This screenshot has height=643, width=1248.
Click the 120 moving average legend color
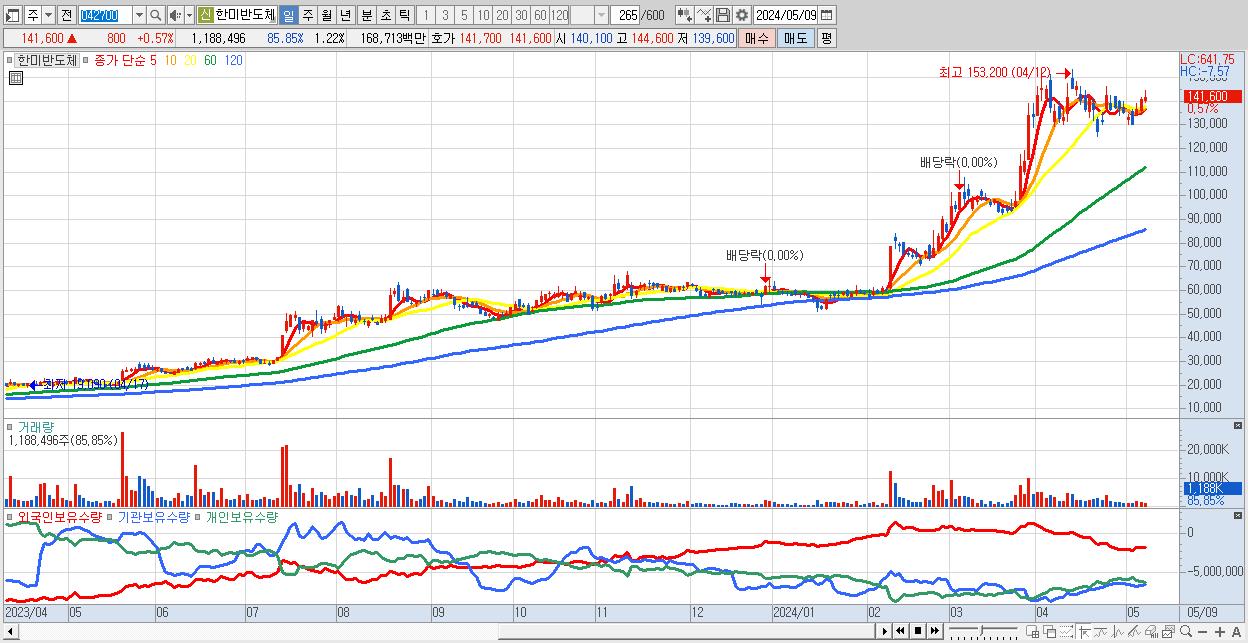233,60
